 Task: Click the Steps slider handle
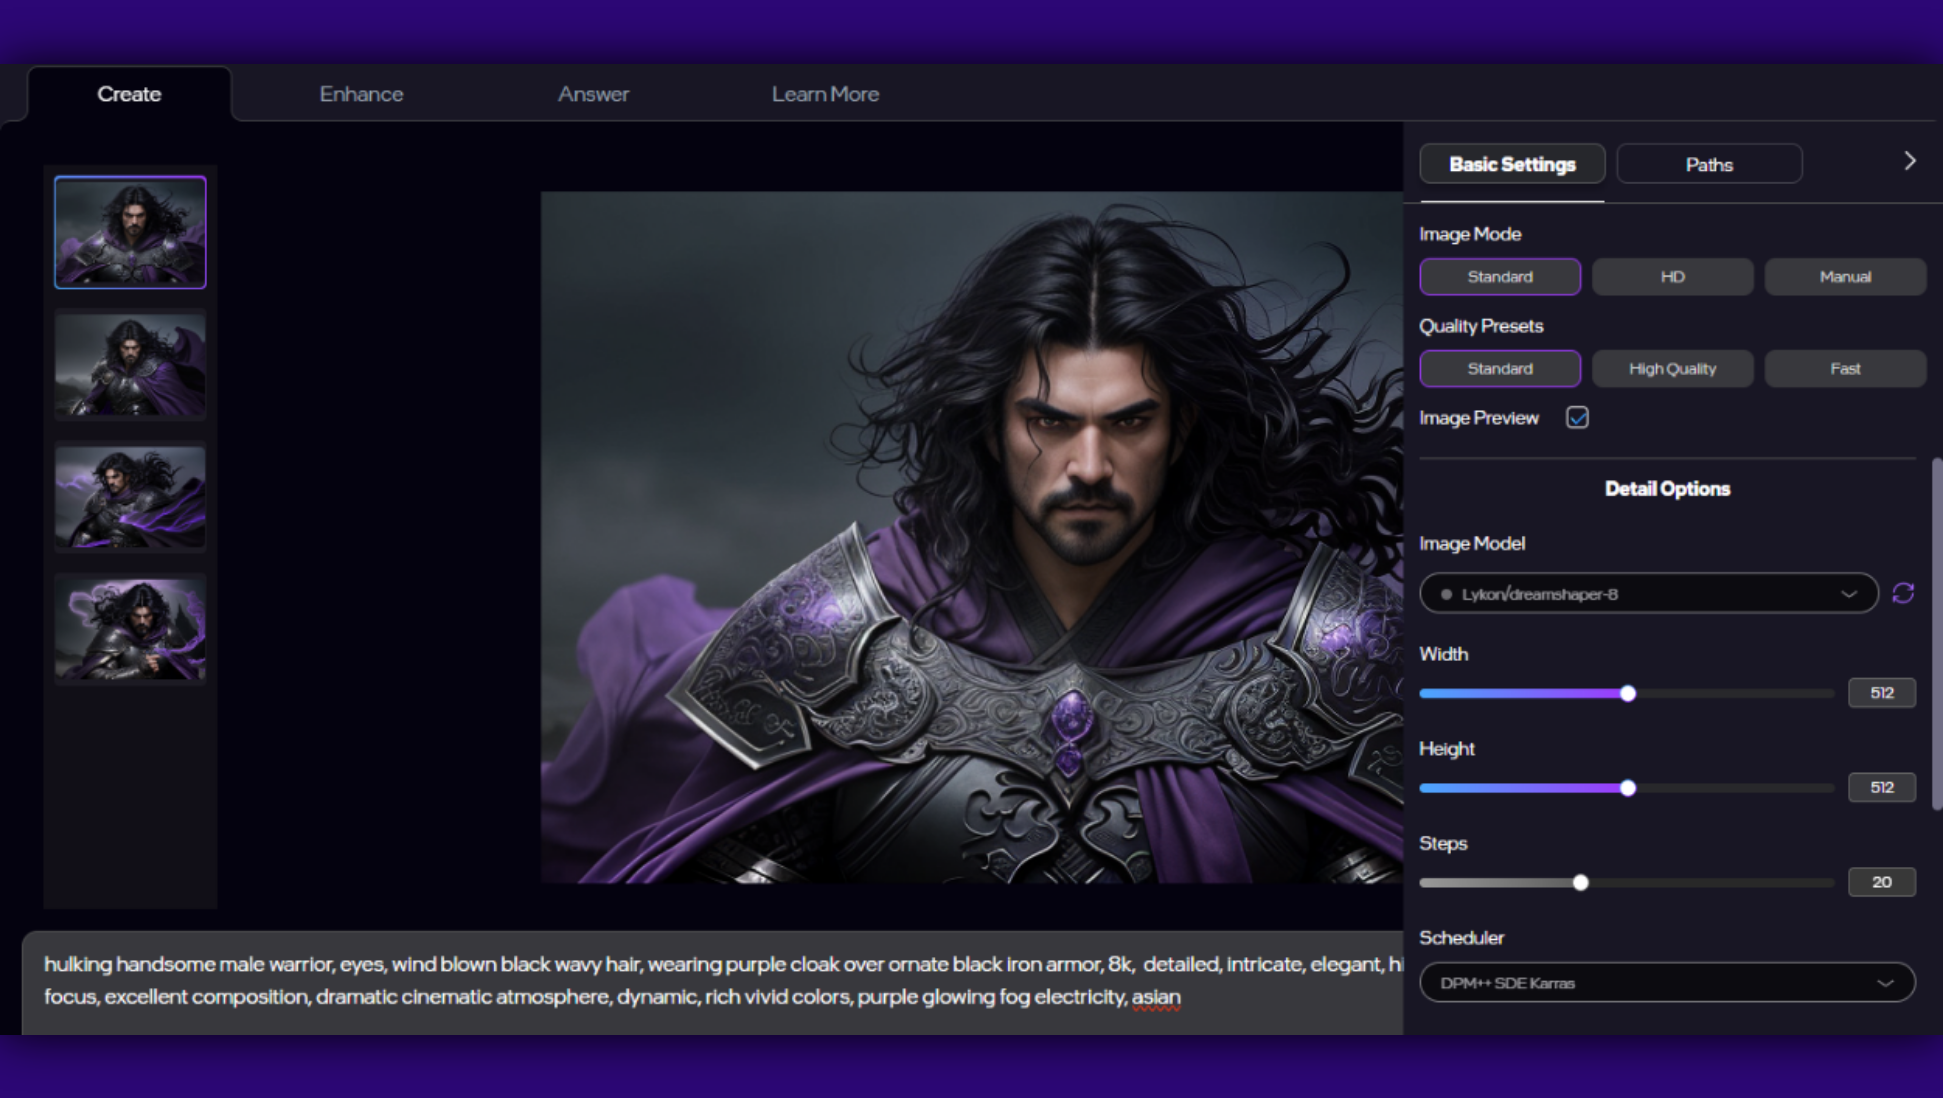(x=1581, y=883)
